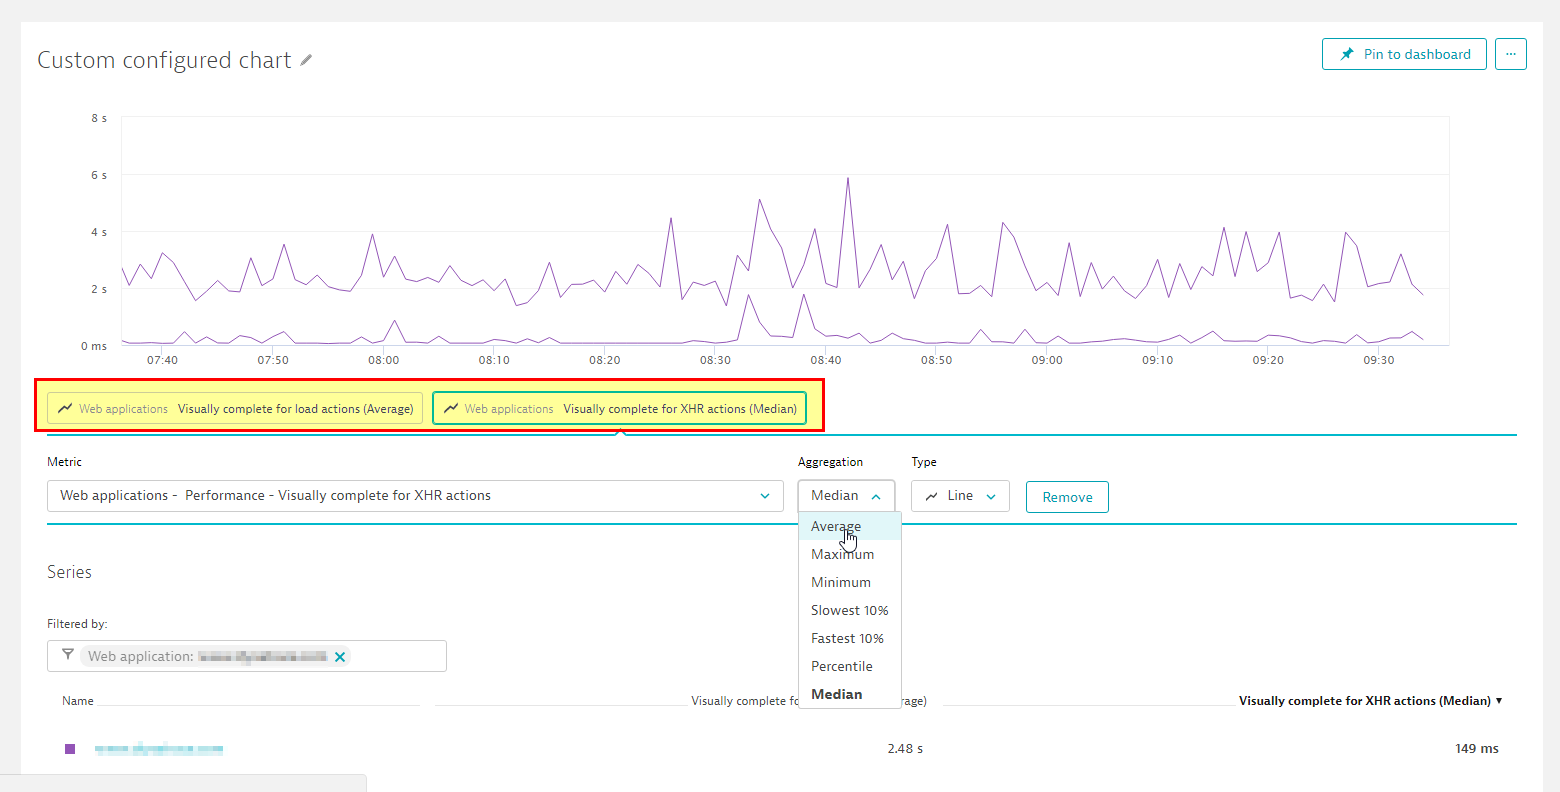The width and height of the screenshot is (1560, 792).
Task: Choose Maximum aggregation option
Action: coord(842,554)
